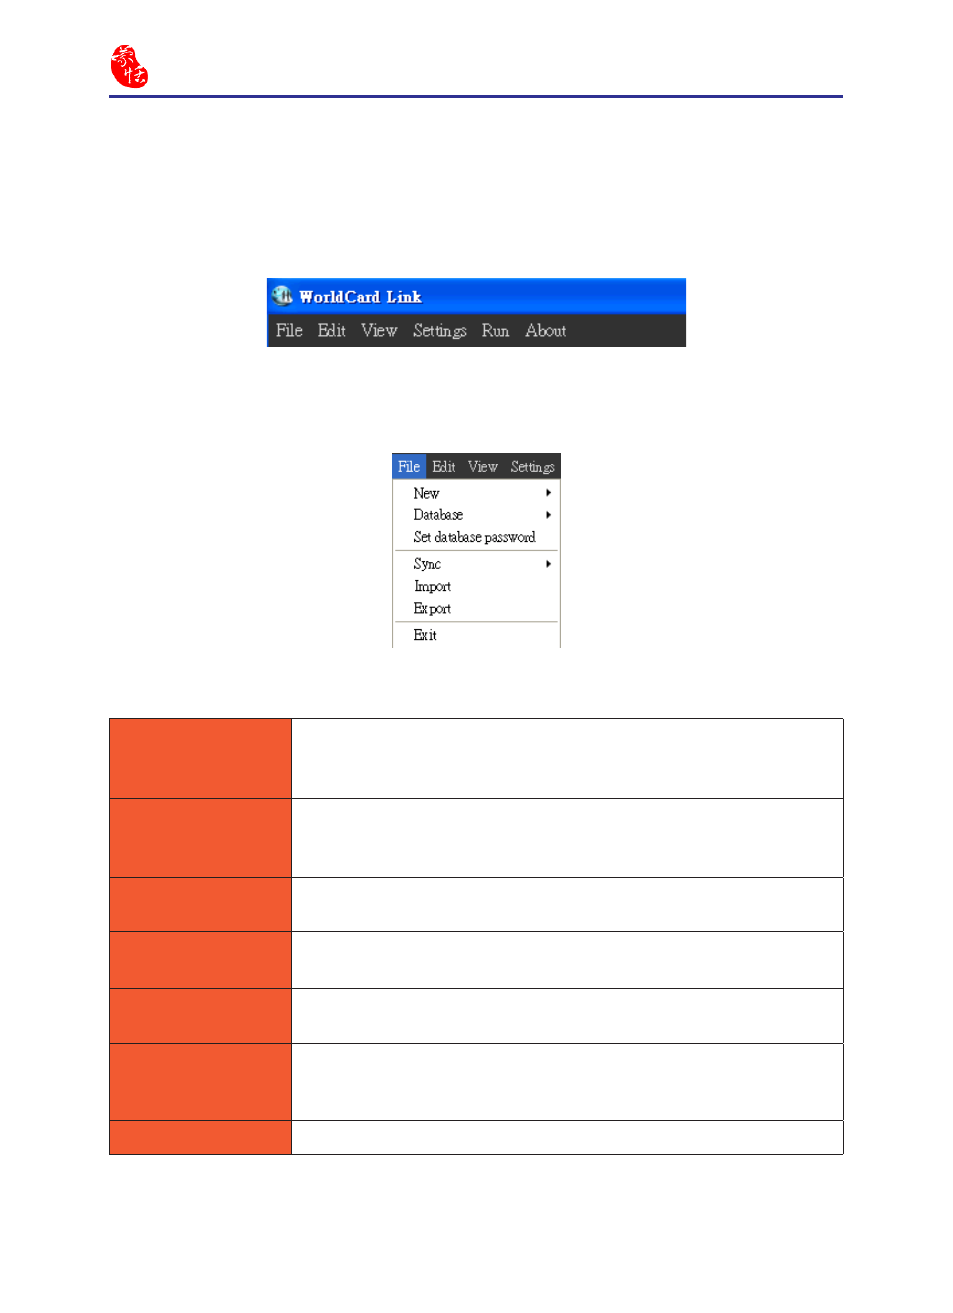Click the red logo in page header
This screenshot has width=953, height=1313.
(x=129, y=66)
